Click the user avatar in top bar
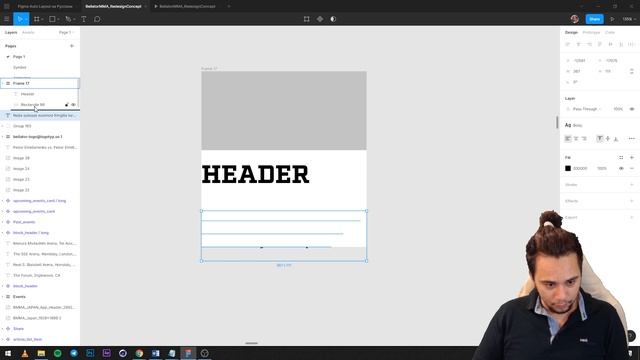The height and width of the screenshot is (360, 640). [575, 19]
